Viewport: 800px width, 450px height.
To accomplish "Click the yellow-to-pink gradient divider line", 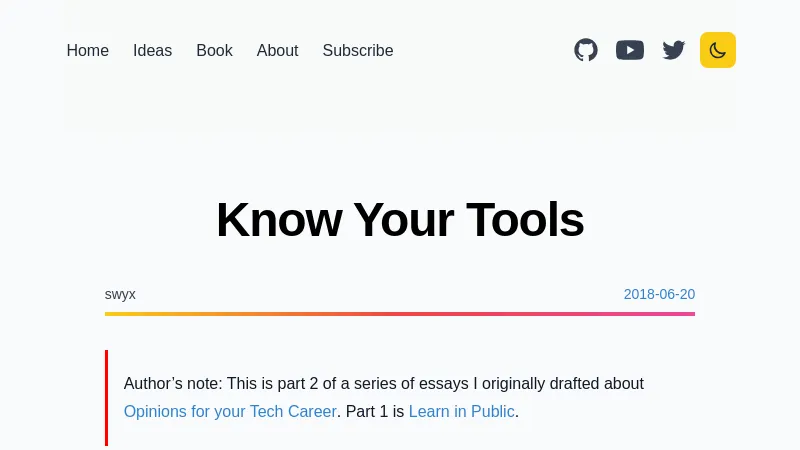I will tap(400, 314).
